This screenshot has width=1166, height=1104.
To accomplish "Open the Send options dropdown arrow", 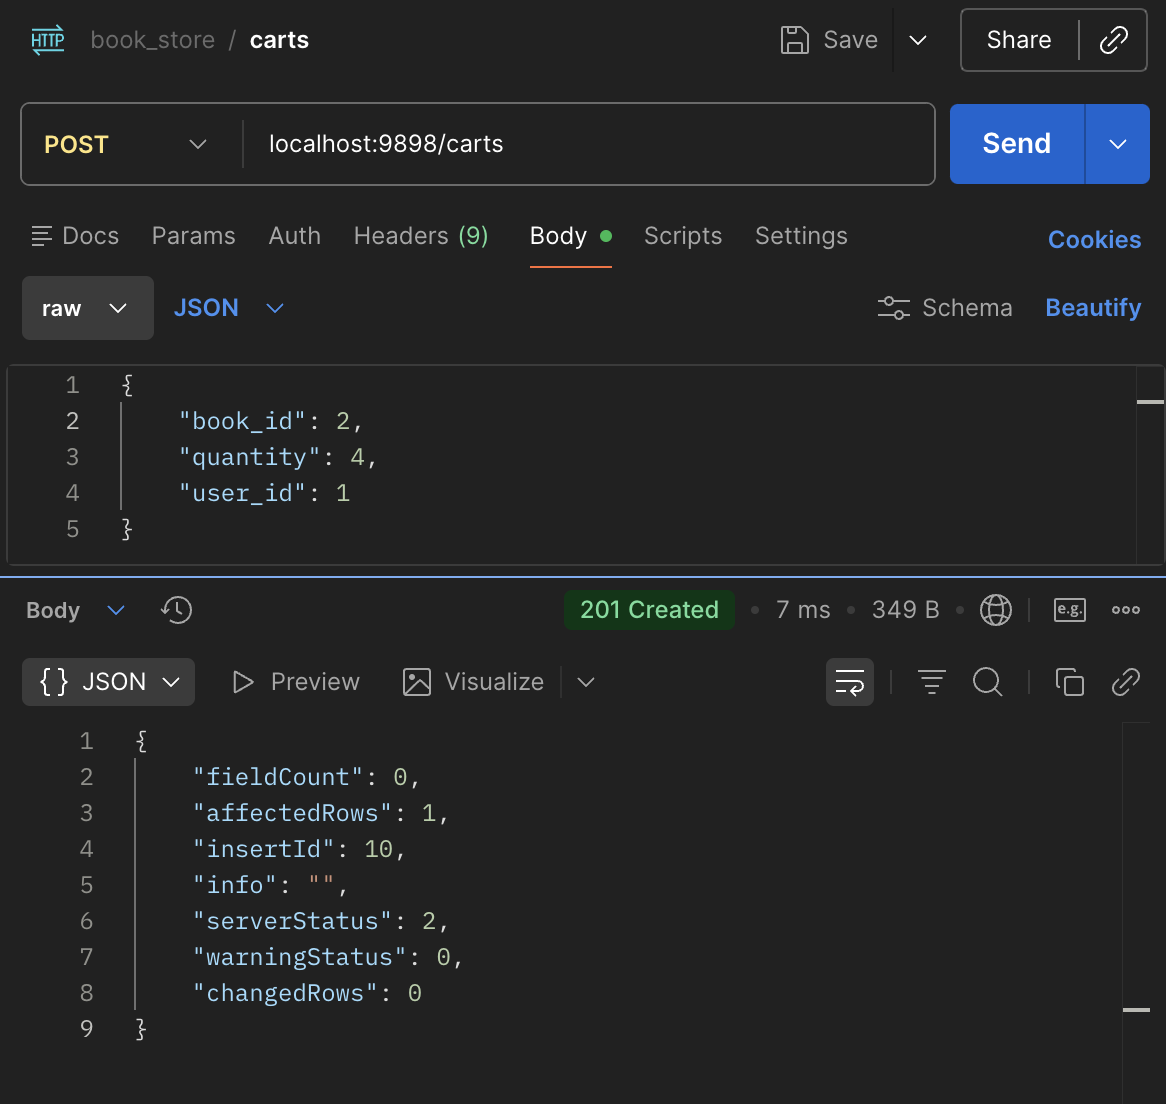I will pyautogui.click(x=1118, y=143).
